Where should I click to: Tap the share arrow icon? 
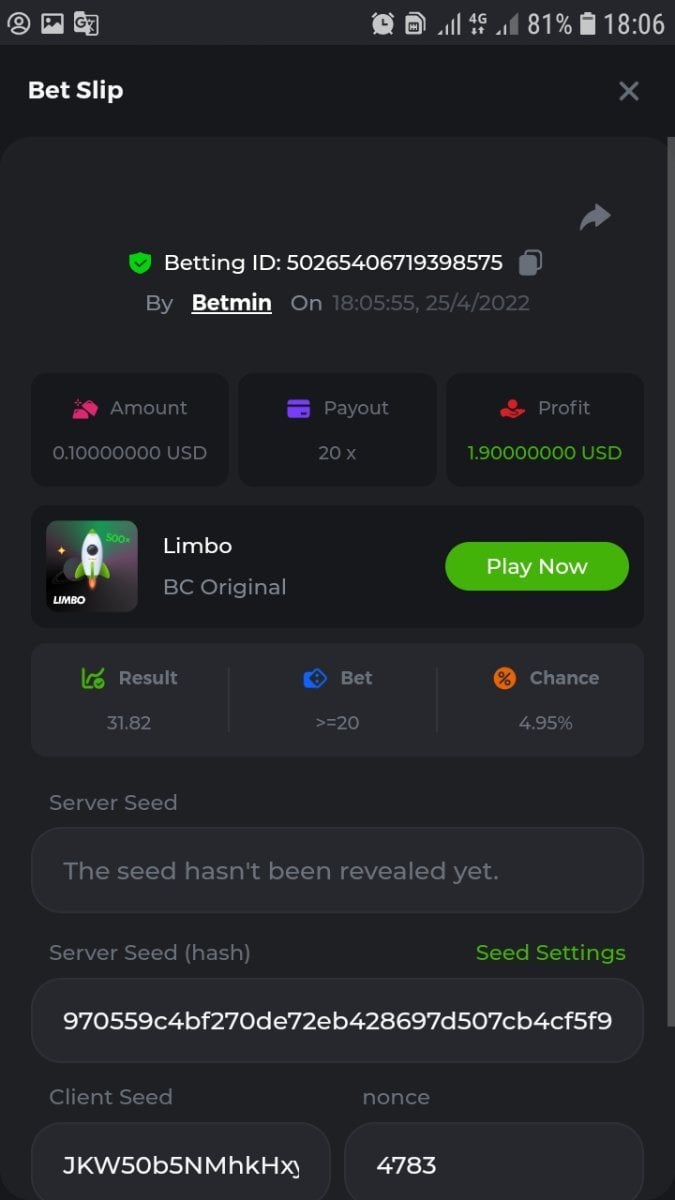595,217
